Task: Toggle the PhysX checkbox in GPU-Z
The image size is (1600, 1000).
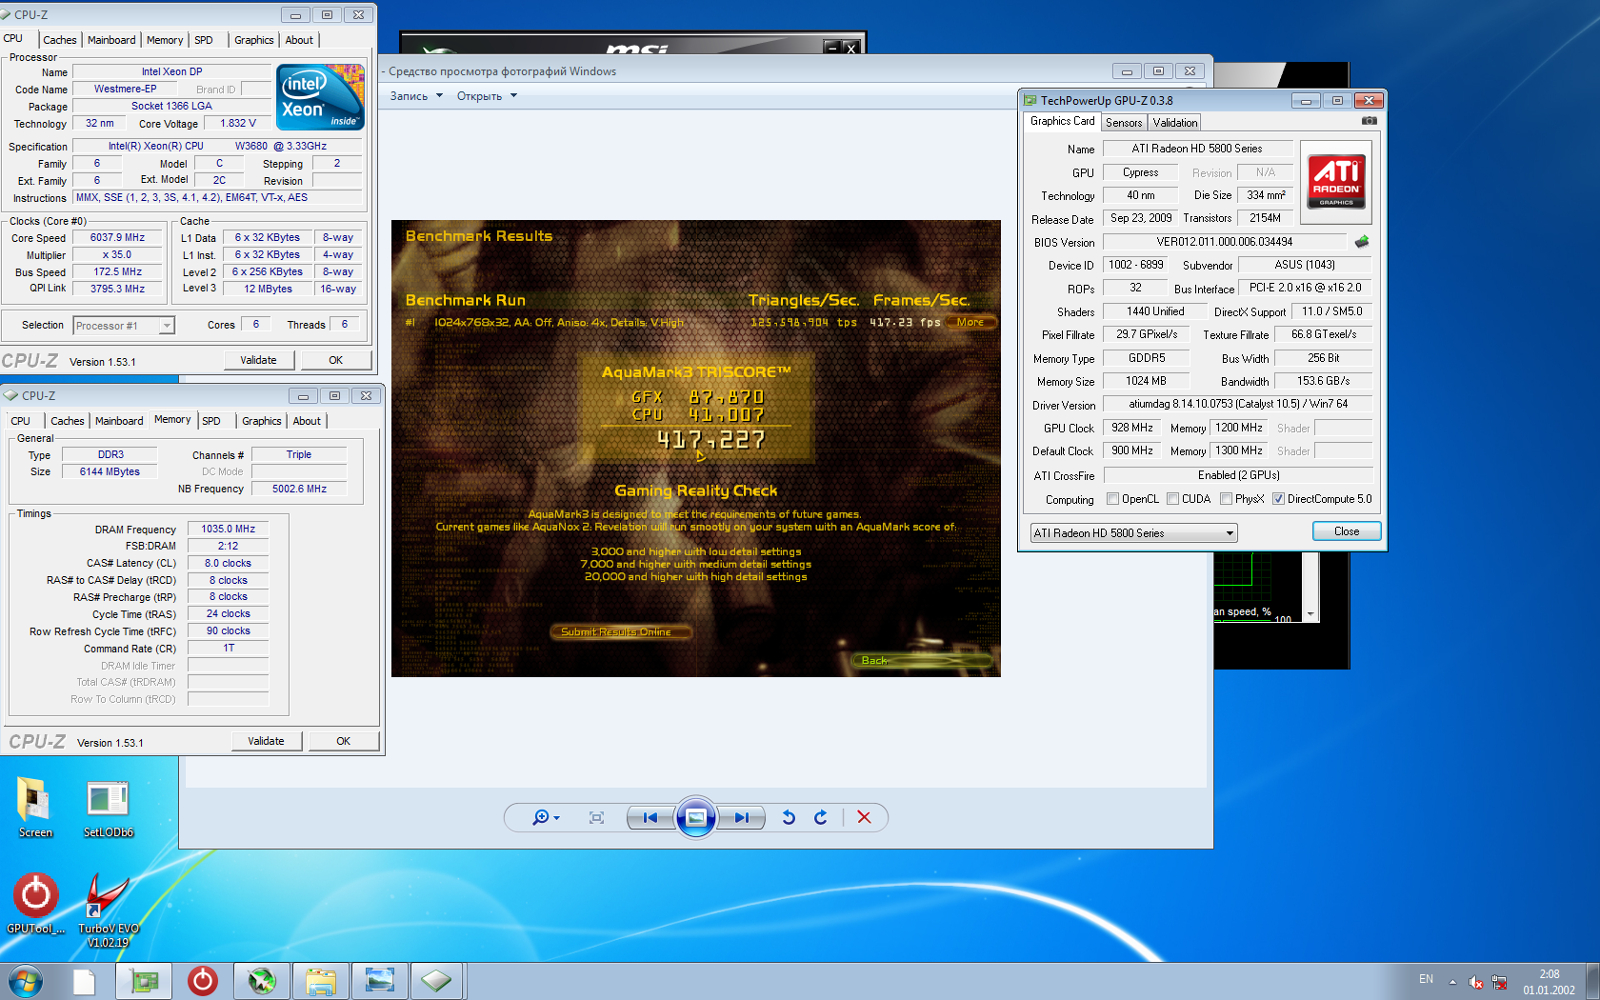Action: click(1225, 499)
